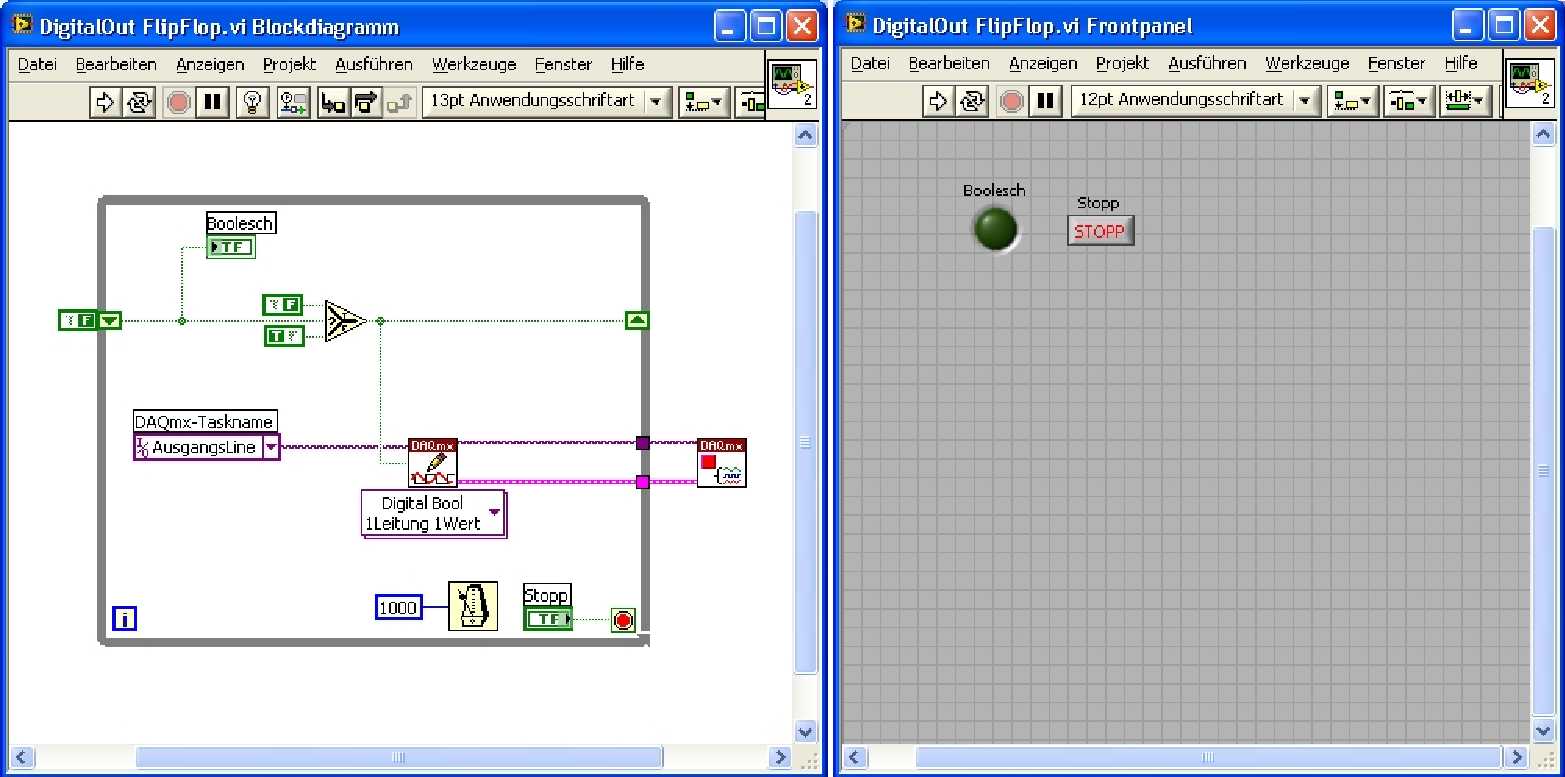Open the distribute objects dropdown in Blockdiagramm
Viewport: 1565px width, 777px height.
click(751, 102)
